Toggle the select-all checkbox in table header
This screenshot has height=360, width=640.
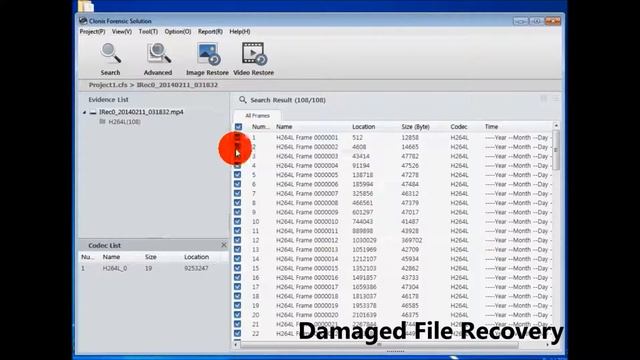pos(238,127)
